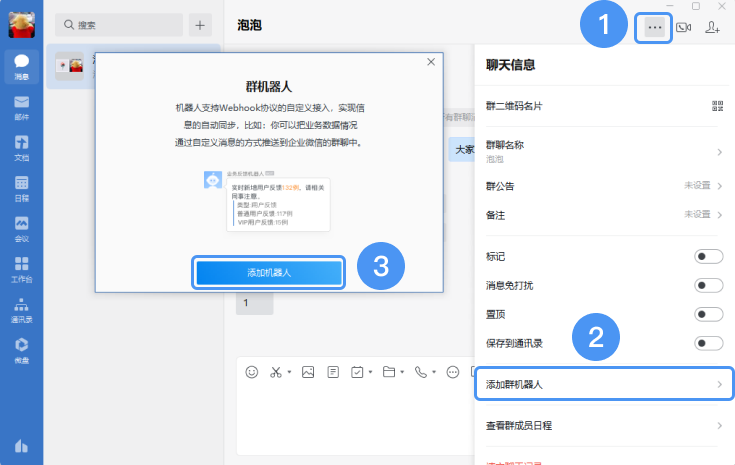This screenshot has width=735, height=465.
Task: Go to 日程 (Calendar) in the sidebar
Action: tap(21, 187)
